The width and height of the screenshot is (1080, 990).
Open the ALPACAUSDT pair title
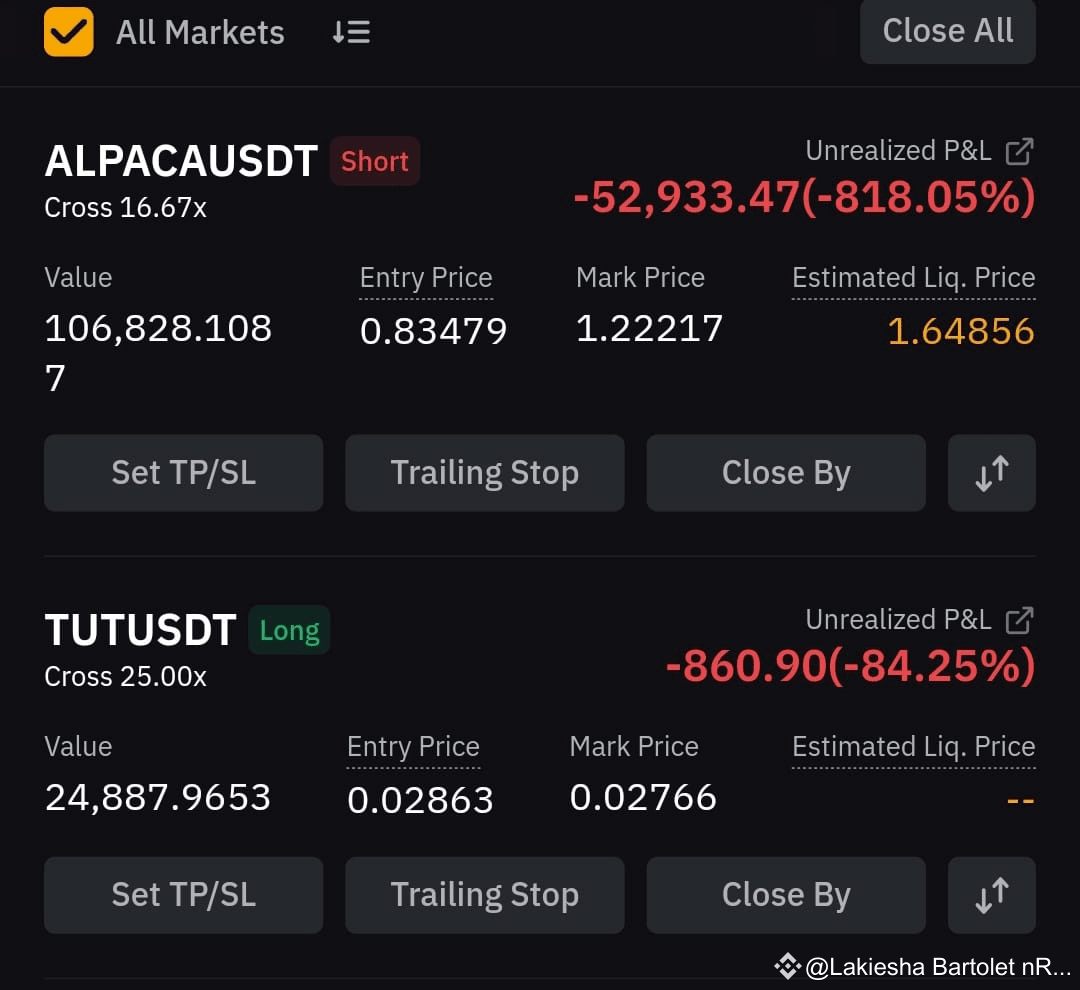(x=181, y=161)
